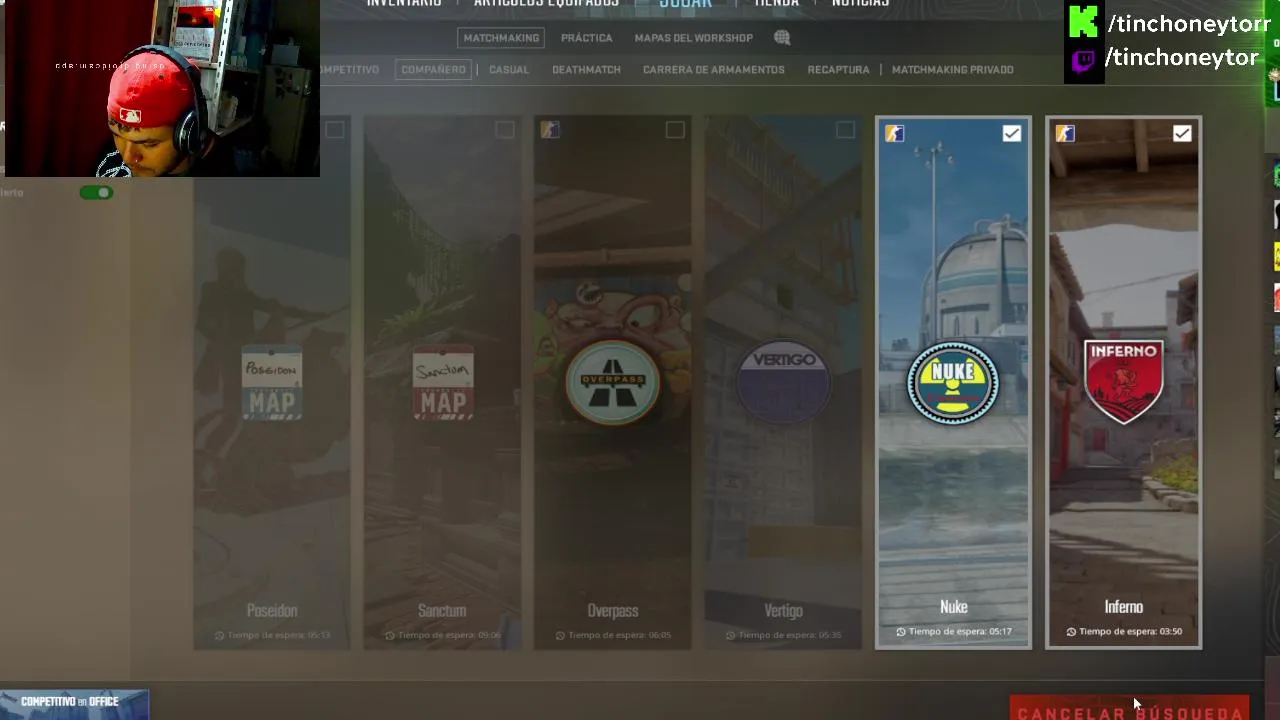Open the Inventario menu

coord(403,4)
